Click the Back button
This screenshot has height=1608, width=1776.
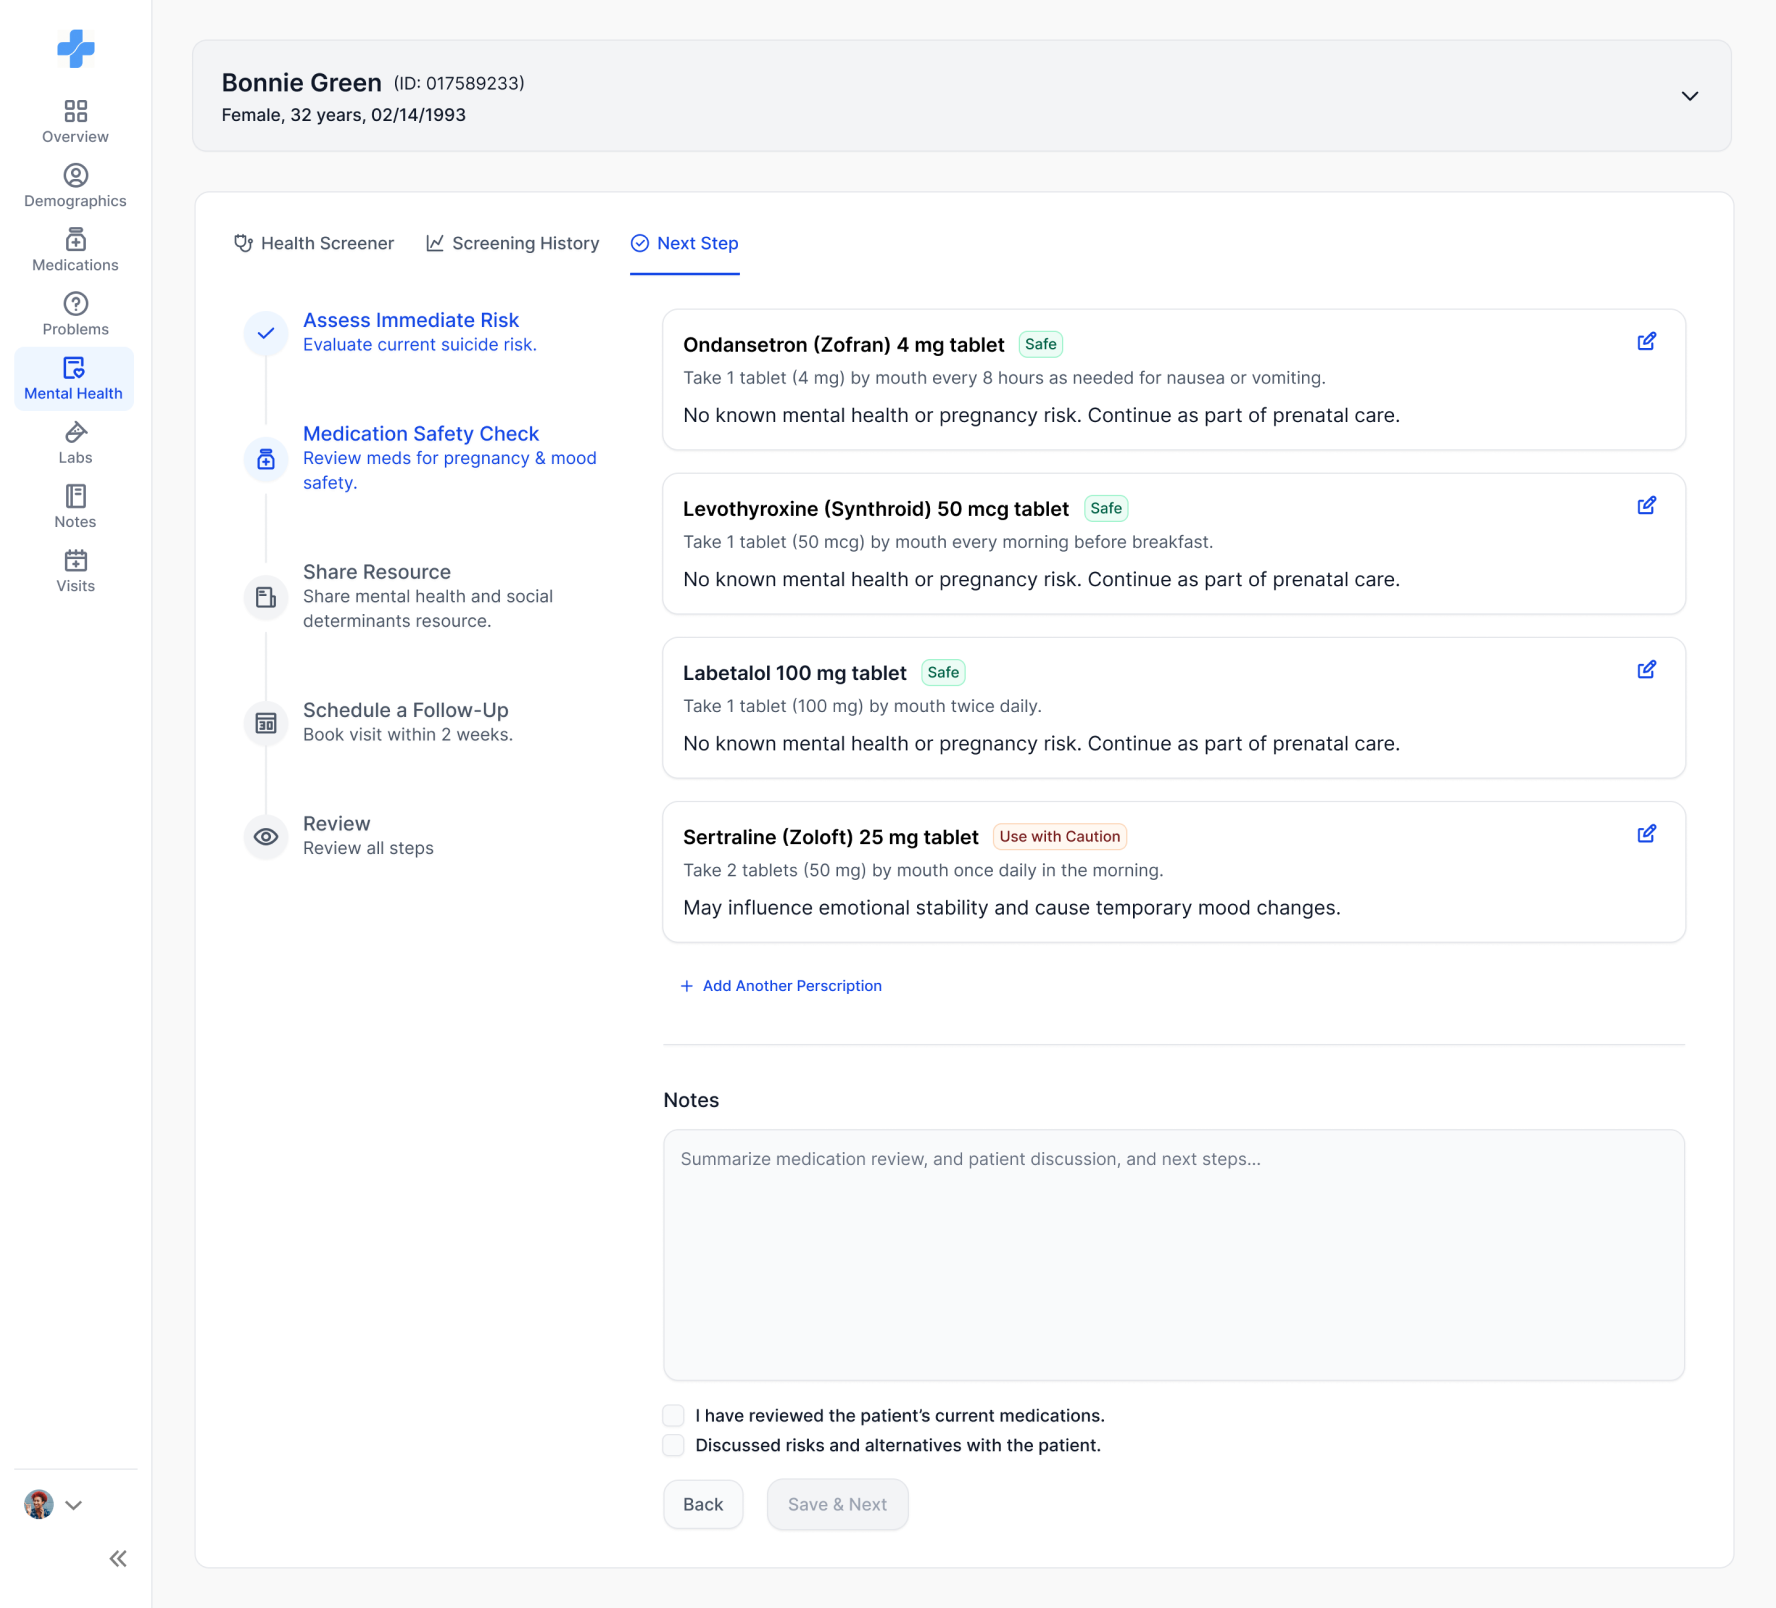(703, 1504)
